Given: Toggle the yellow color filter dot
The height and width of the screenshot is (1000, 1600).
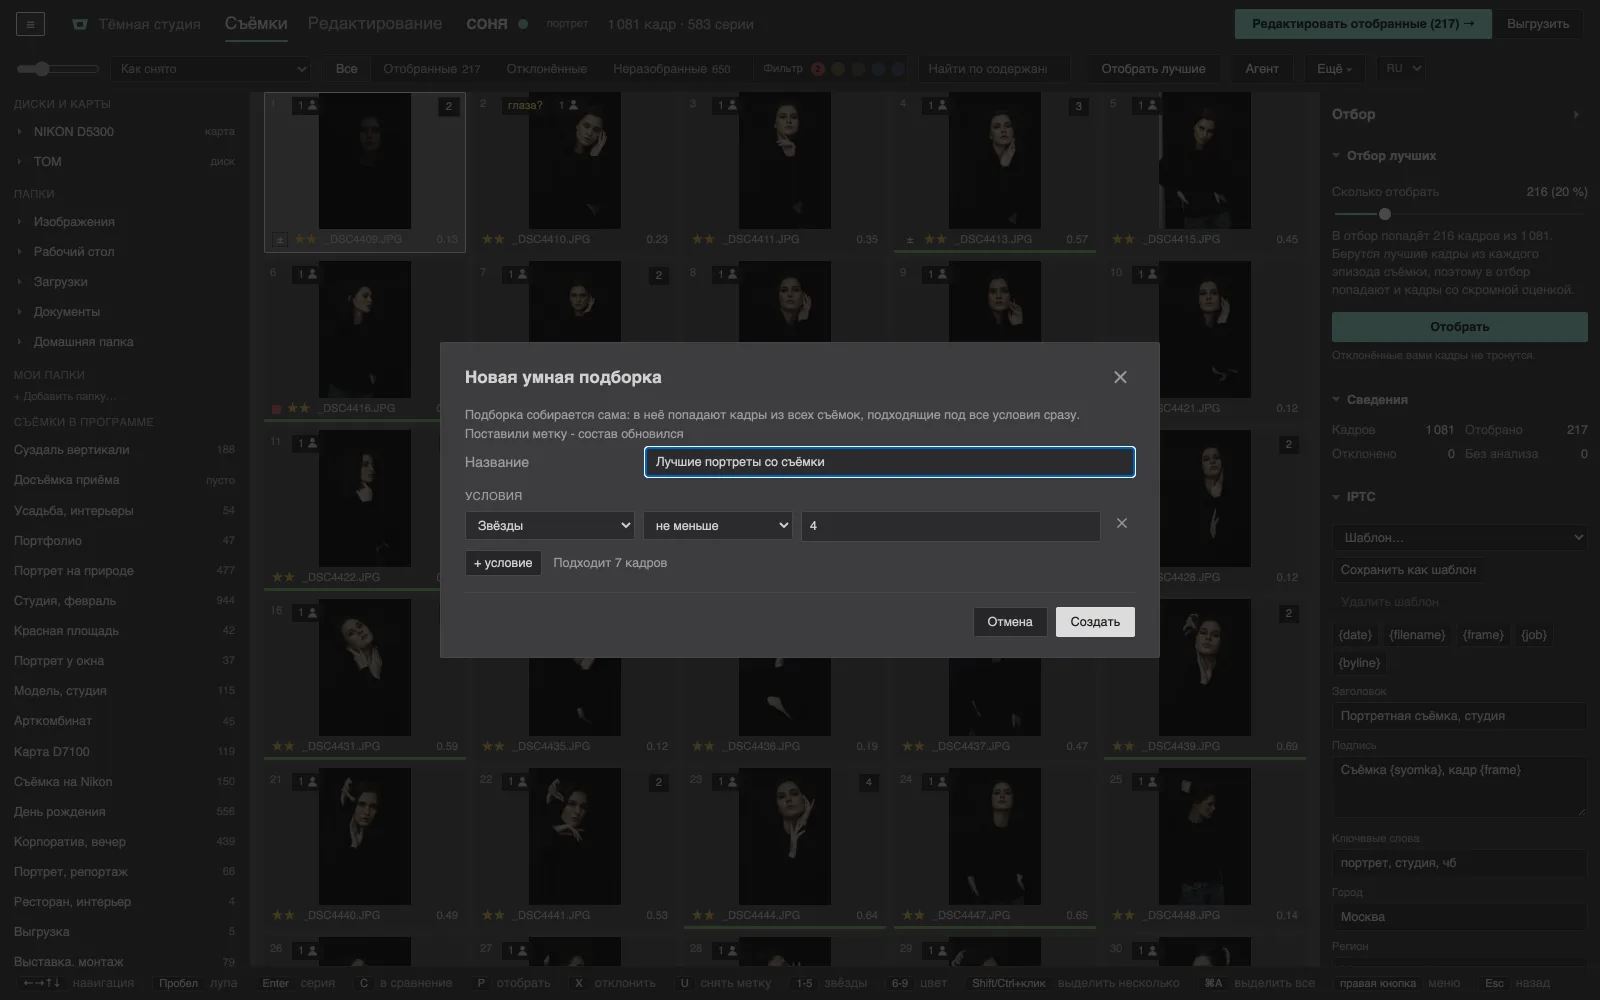Looking at the screenshot, I should pos(838,69).
